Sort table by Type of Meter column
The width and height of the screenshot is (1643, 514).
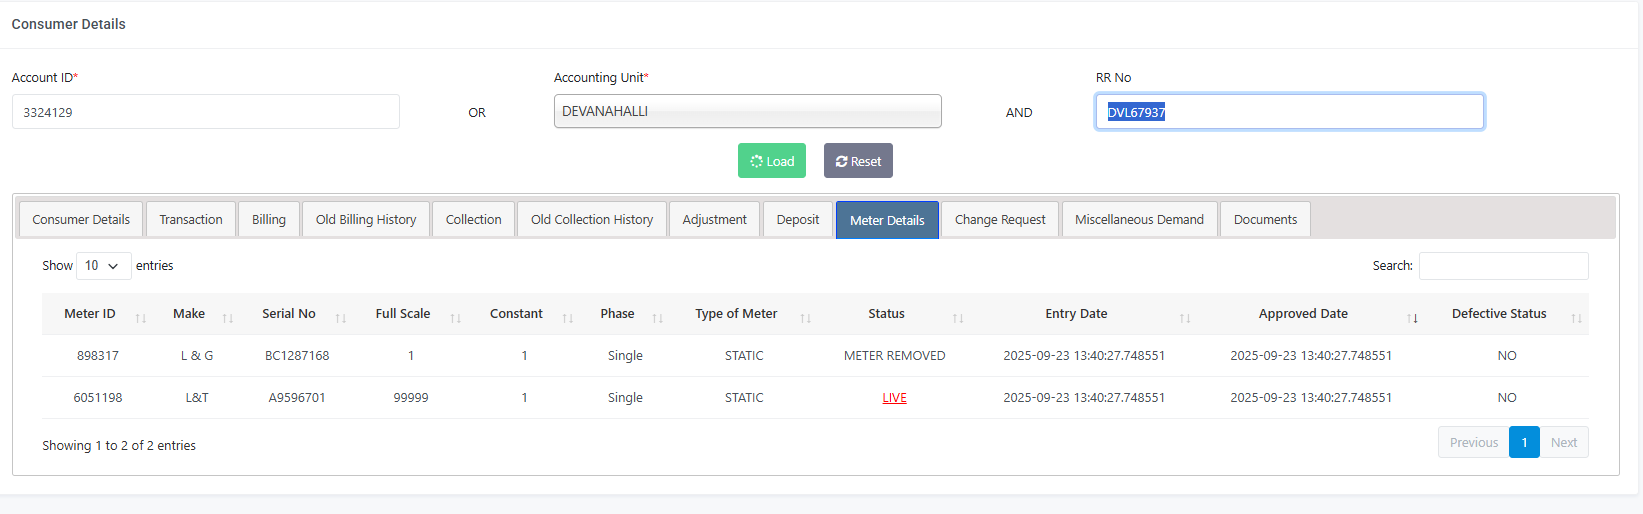(736, 314)
